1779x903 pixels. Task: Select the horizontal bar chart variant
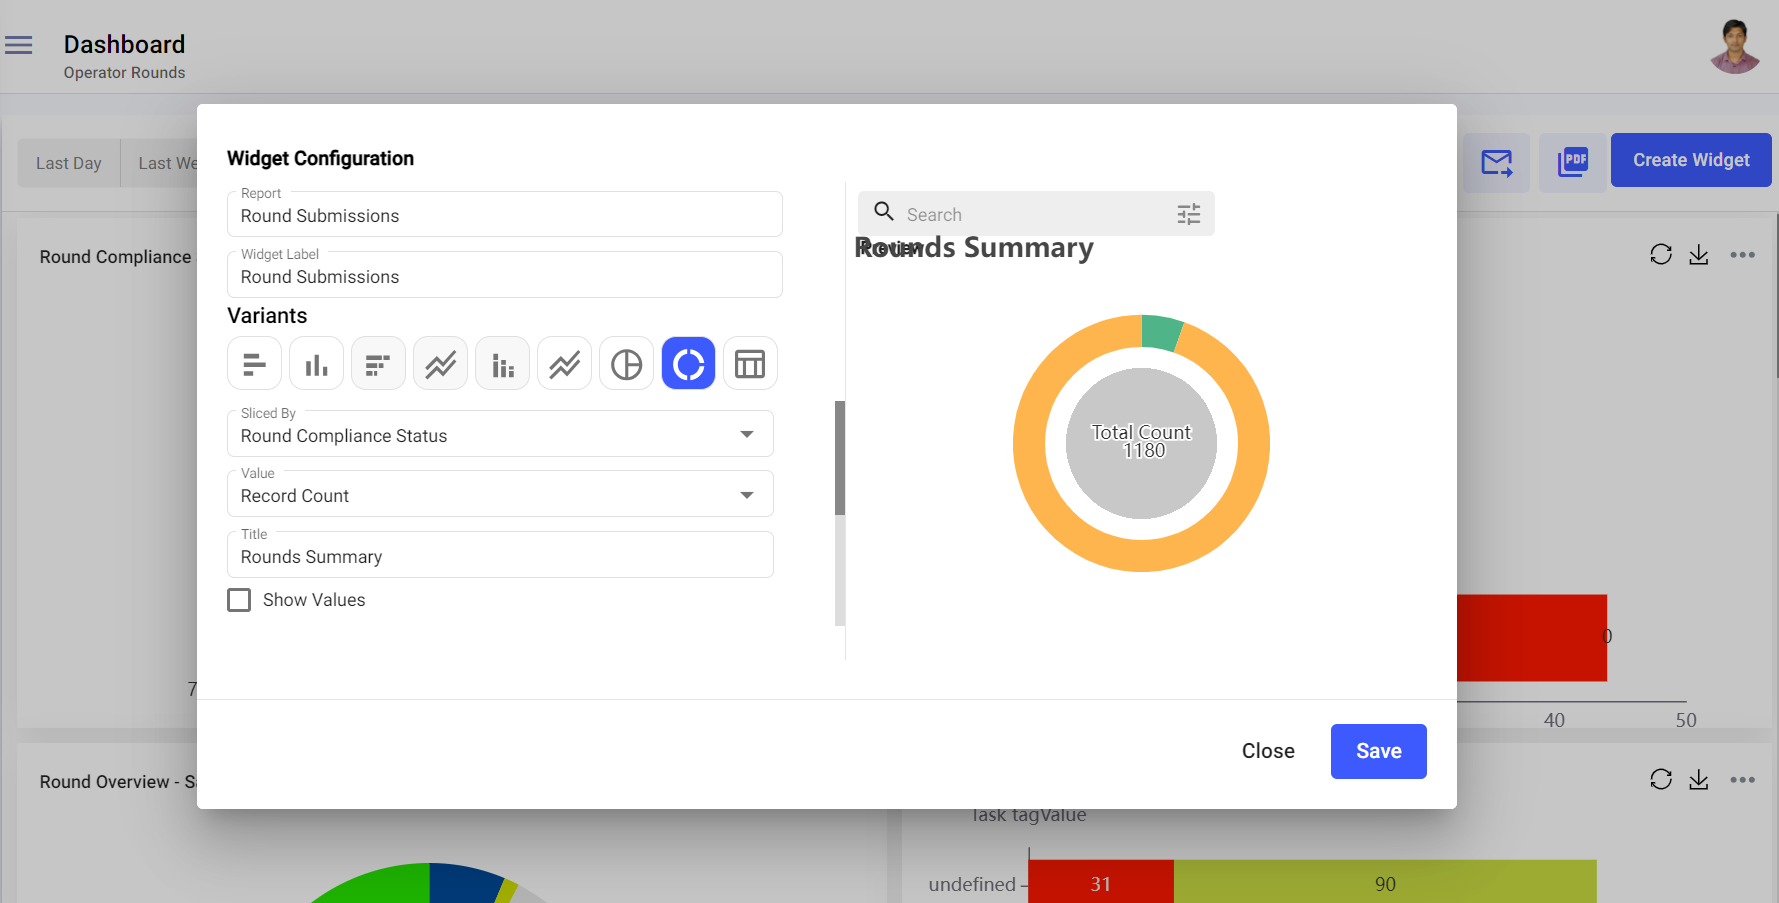(x=254, y=364)
